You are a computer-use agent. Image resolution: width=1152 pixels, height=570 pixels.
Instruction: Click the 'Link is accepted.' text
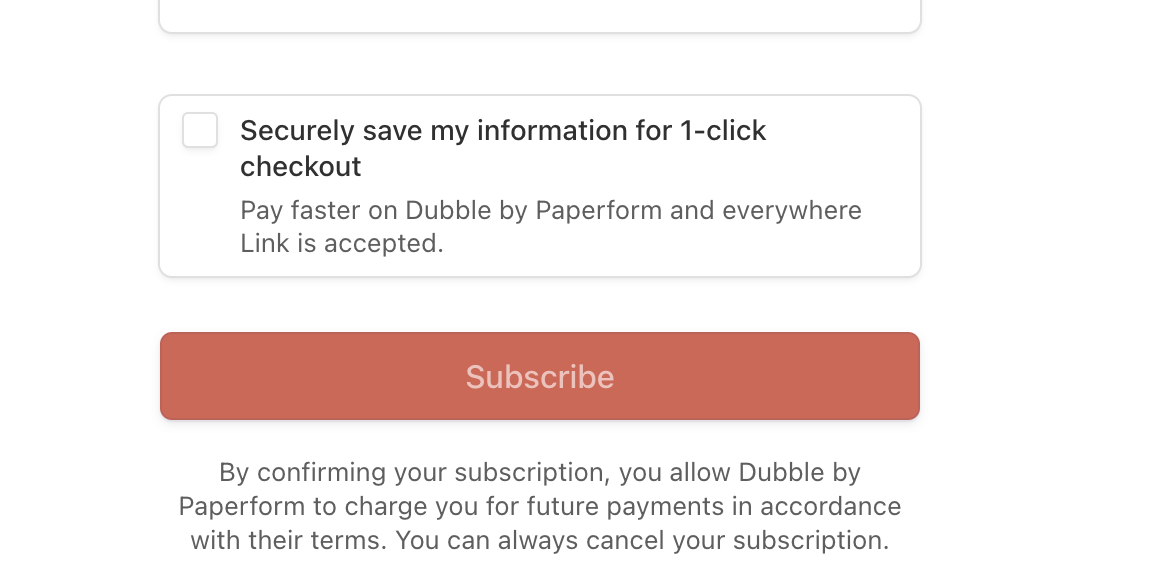(342, 243)
